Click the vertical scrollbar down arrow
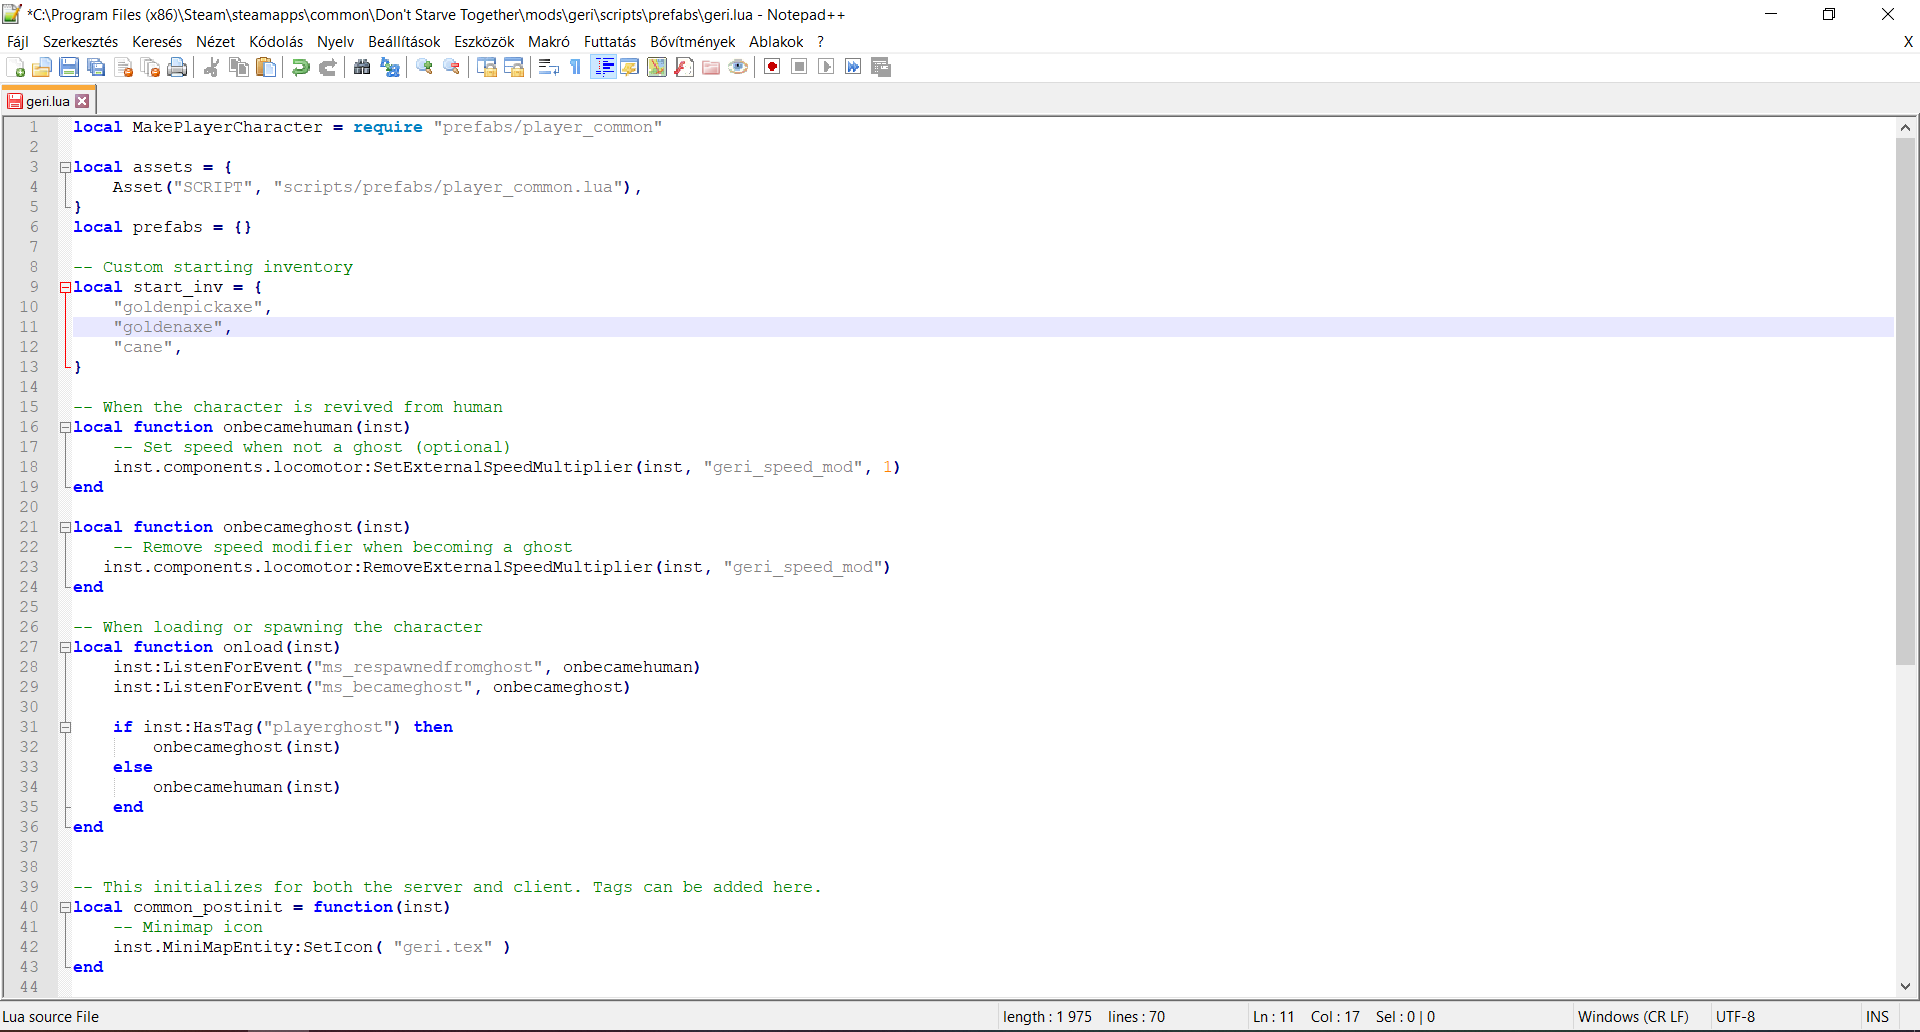The width and height of the screenshot is (1920, 1032). [x=1905, y=986]
